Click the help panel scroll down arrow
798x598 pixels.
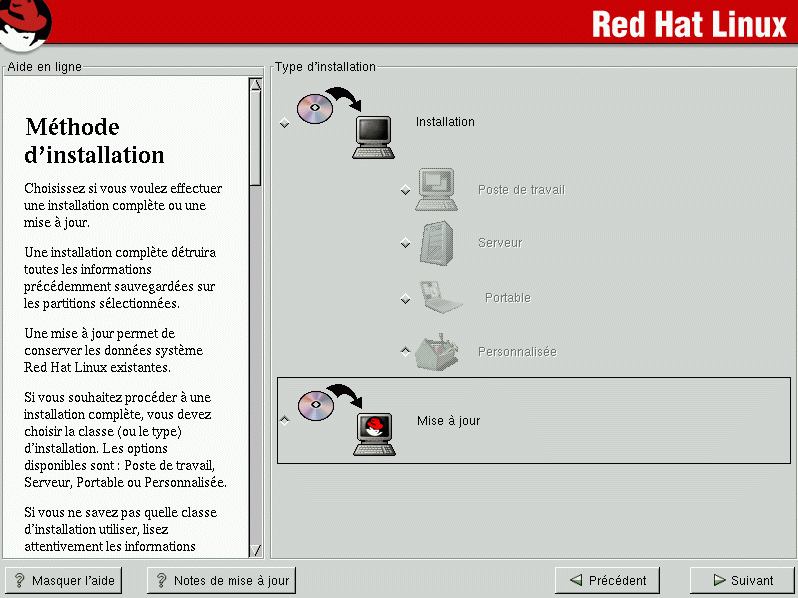click(255, 549)
